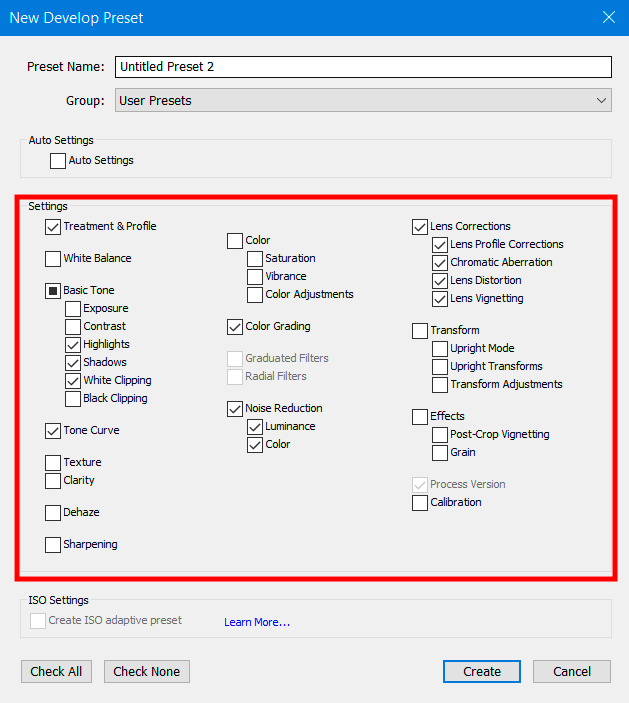Uncheck the Highlights checkbox
Viewport: 629px width, 703px height.
click(73, 345)
